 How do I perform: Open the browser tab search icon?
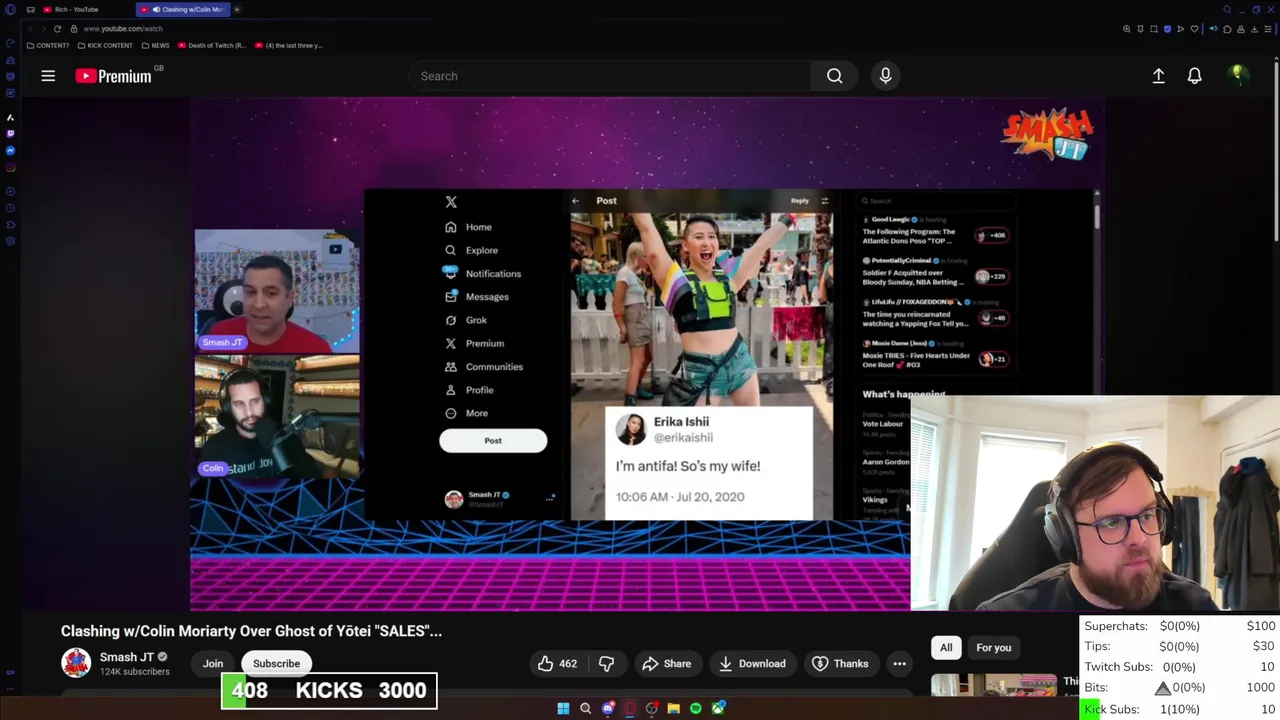1227,9
